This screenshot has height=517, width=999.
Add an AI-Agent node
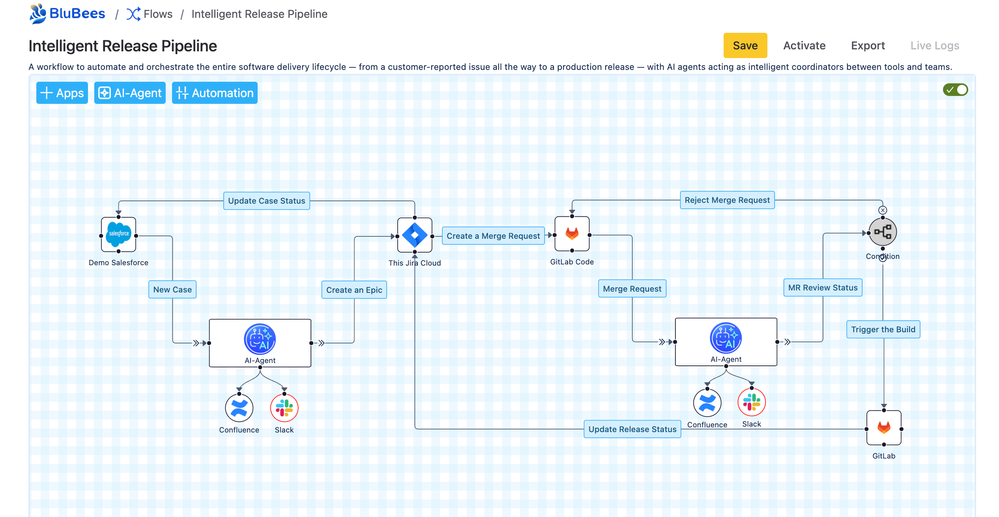tap(130, 93)
